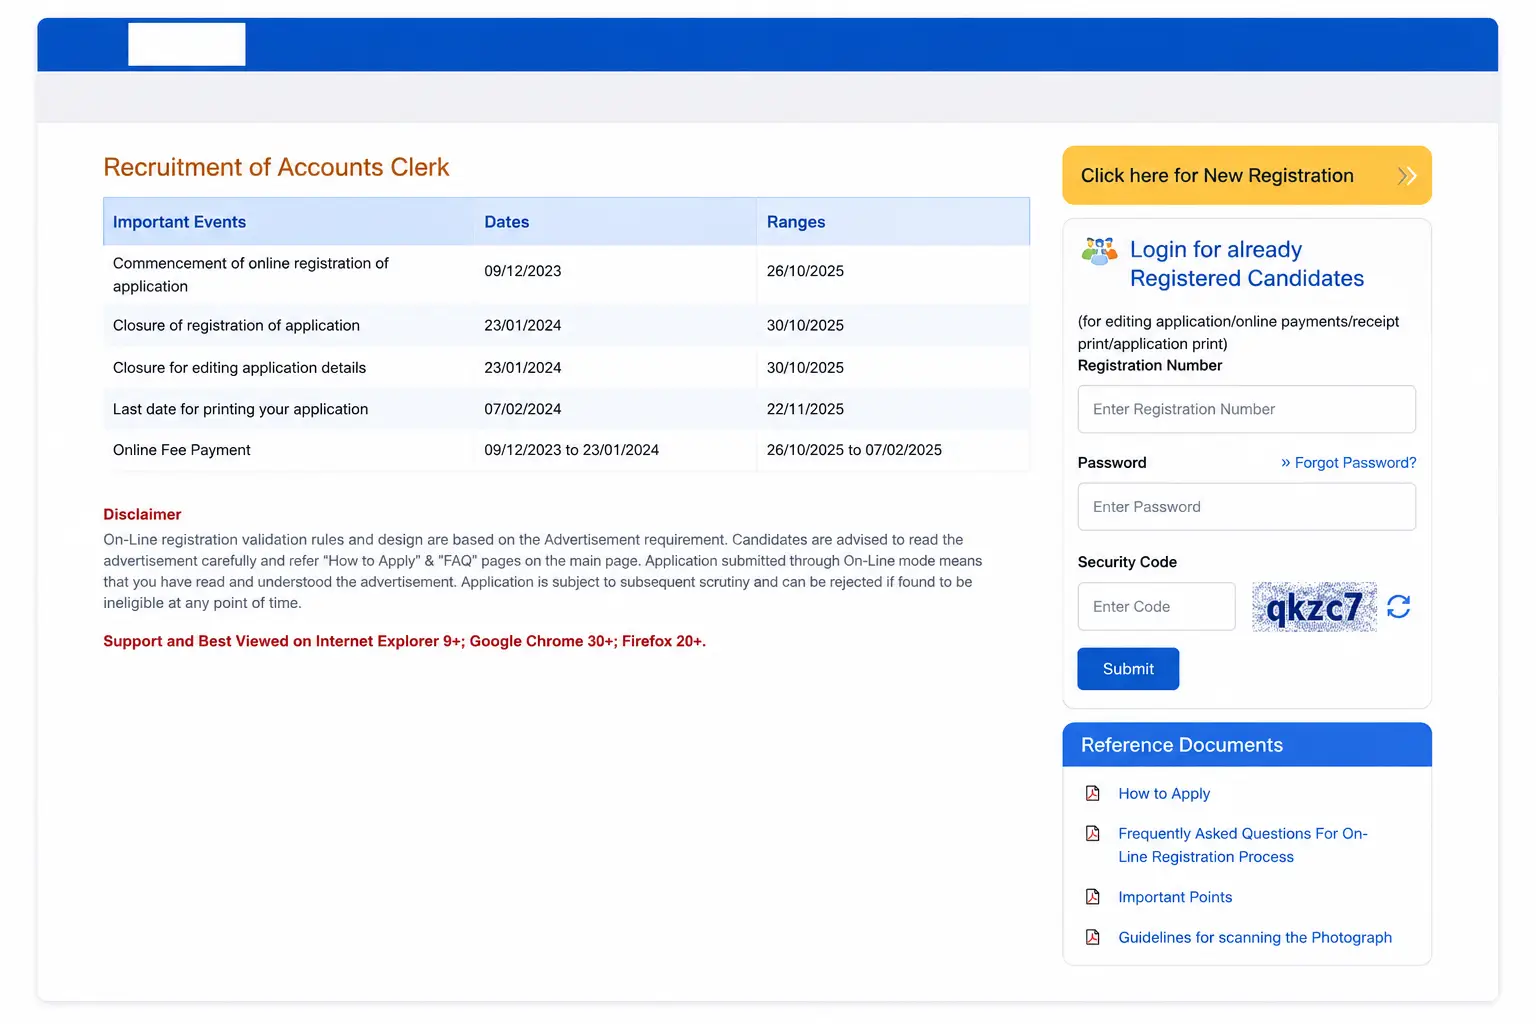Image resolution: width=1536 pixels, height=1024 pixels.
Task: Click the 07/02/2024 date cell
Action: [523, 409]
